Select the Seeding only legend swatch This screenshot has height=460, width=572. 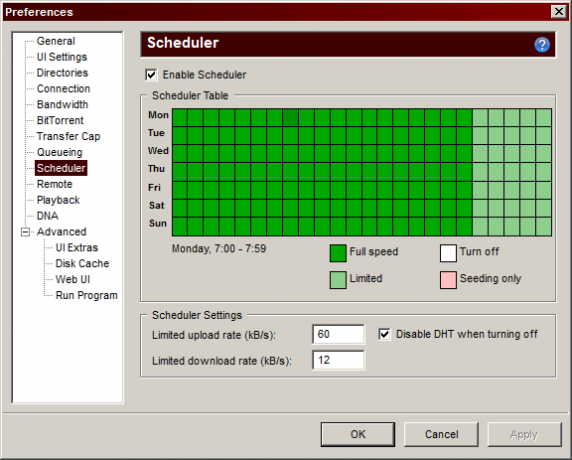coord(448,280)
